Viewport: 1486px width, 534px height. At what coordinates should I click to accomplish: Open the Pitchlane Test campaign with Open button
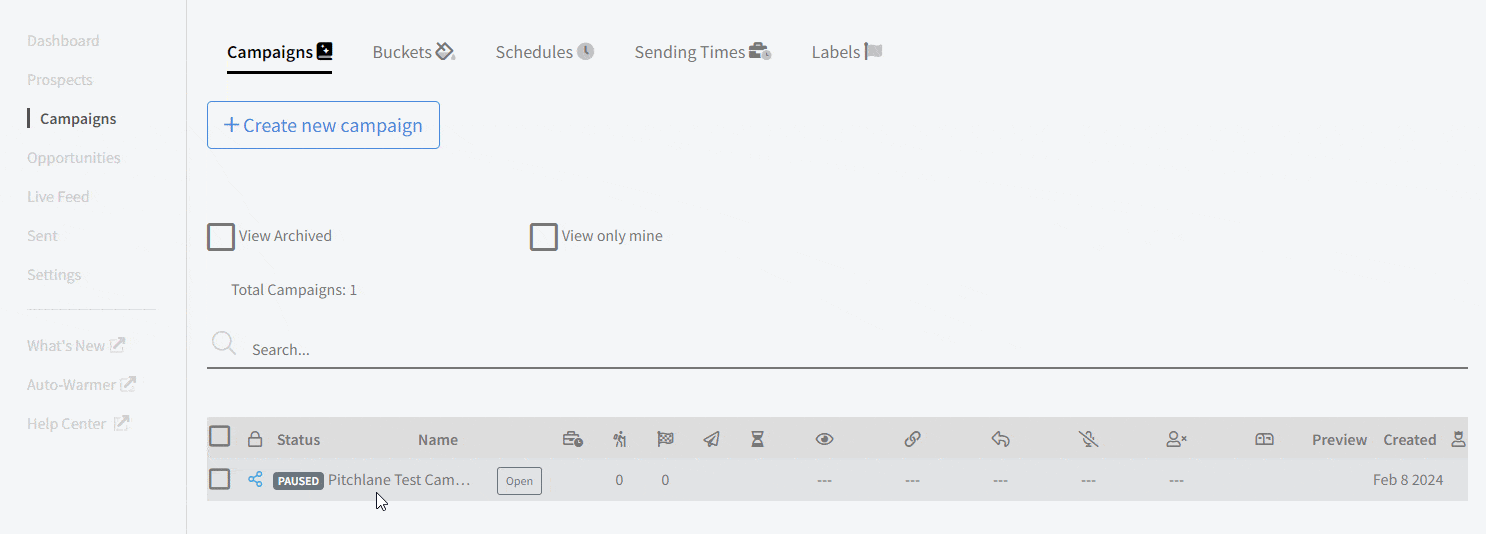[x=519, y=481]
